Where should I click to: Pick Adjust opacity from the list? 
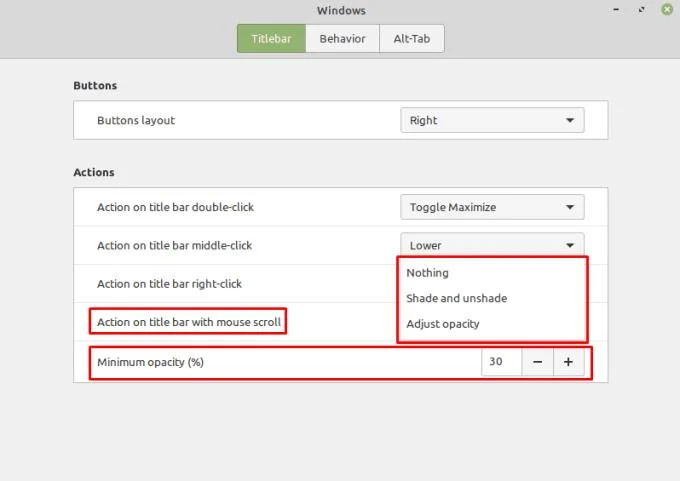(492, 324)
